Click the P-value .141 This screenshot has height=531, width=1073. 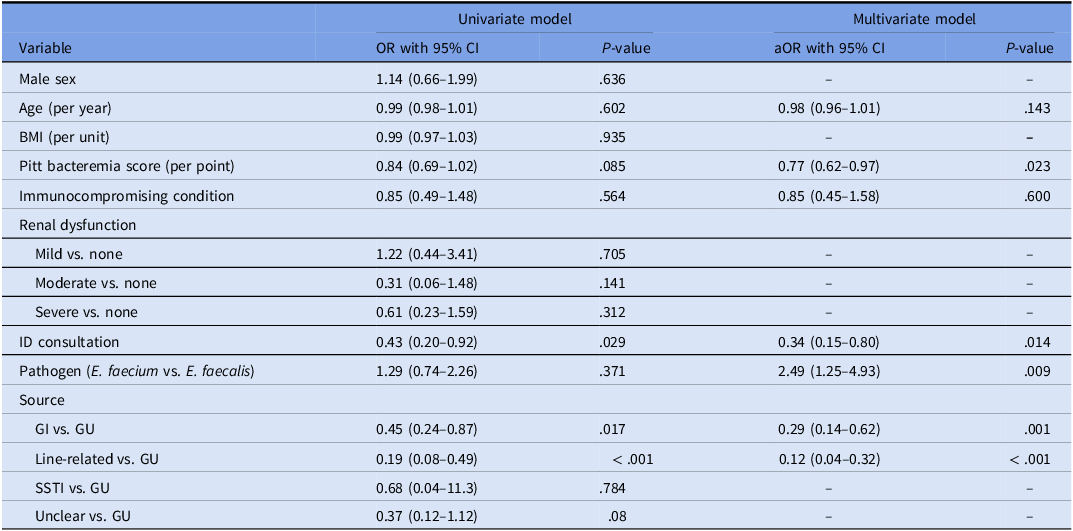(x=612, y=283)
